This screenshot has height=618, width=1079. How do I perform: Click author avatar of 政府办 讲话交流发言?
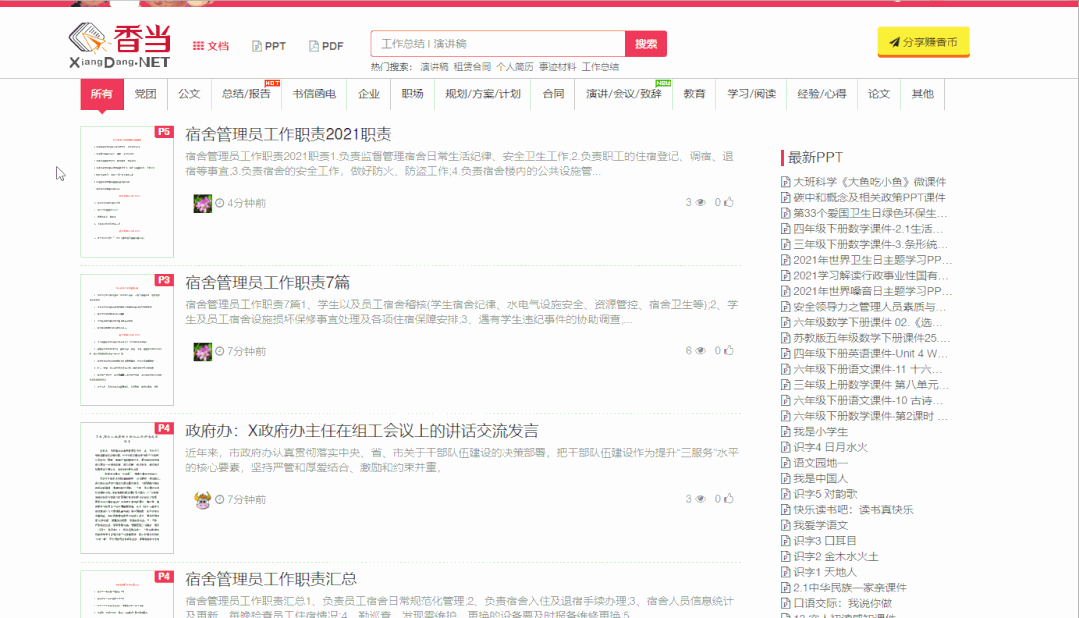coord(202,499)
